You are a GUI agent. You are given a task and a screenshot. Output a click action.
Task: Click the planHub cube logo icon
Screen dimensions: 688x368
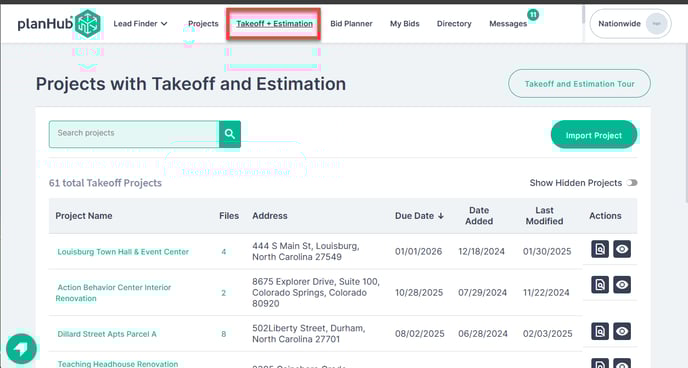(x=87, y=23)
